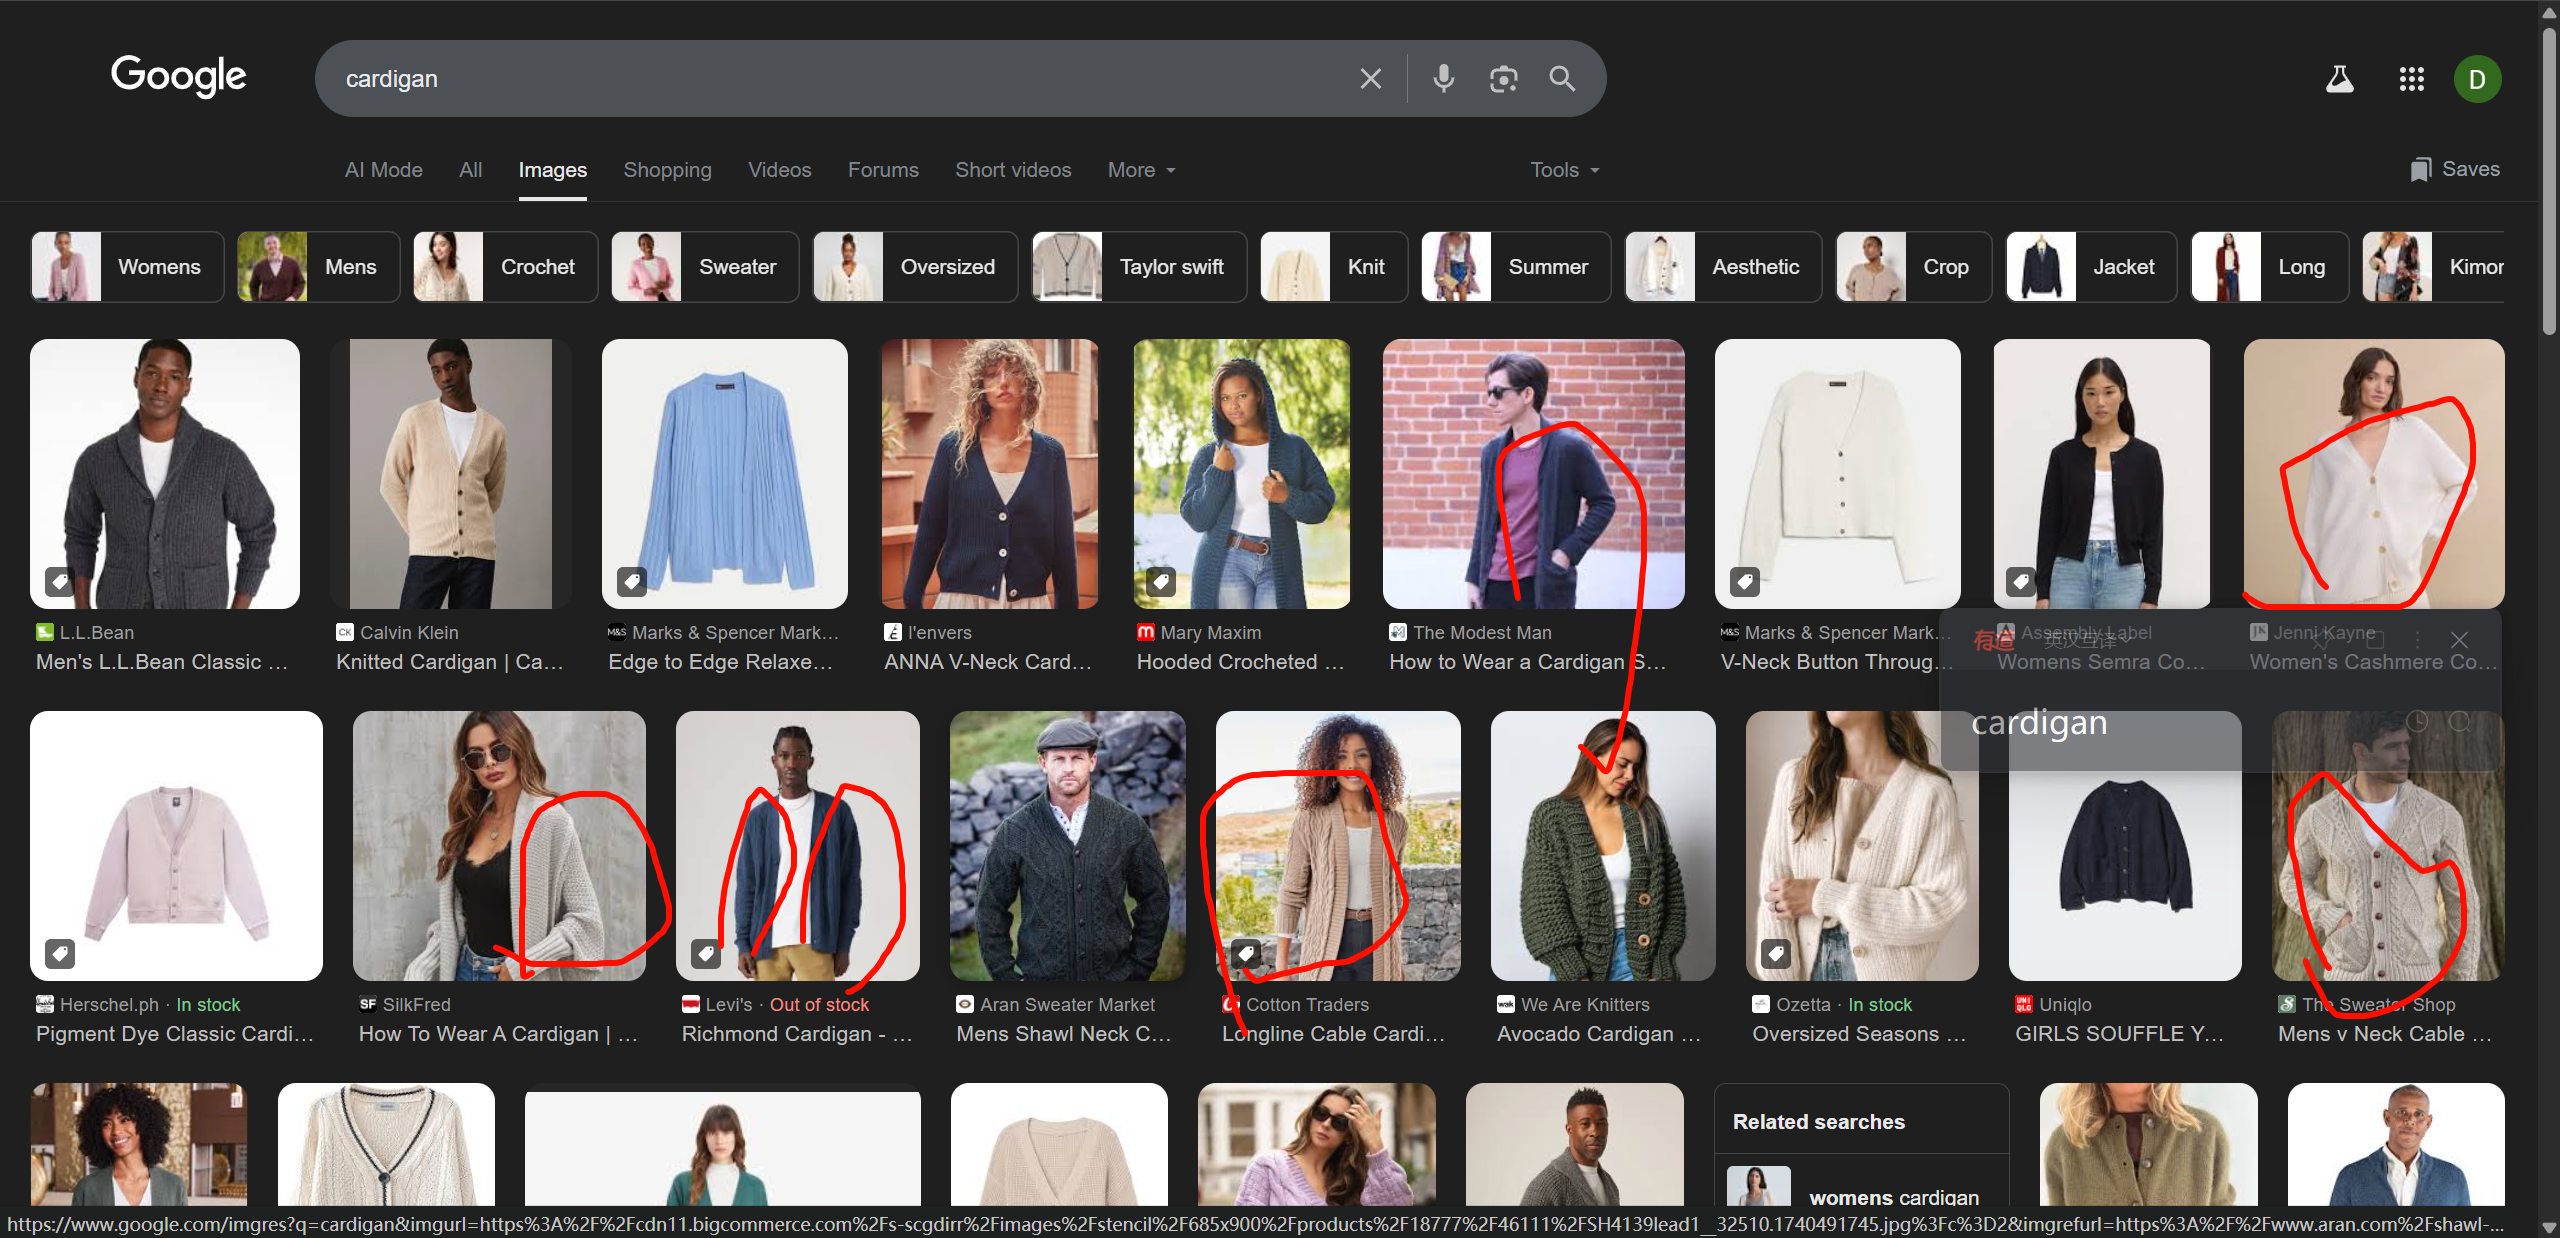The image size is (2560, 1238).
Task: Click the product tag on the white V-Neck Button cardigan
Action: point(1745,580)
